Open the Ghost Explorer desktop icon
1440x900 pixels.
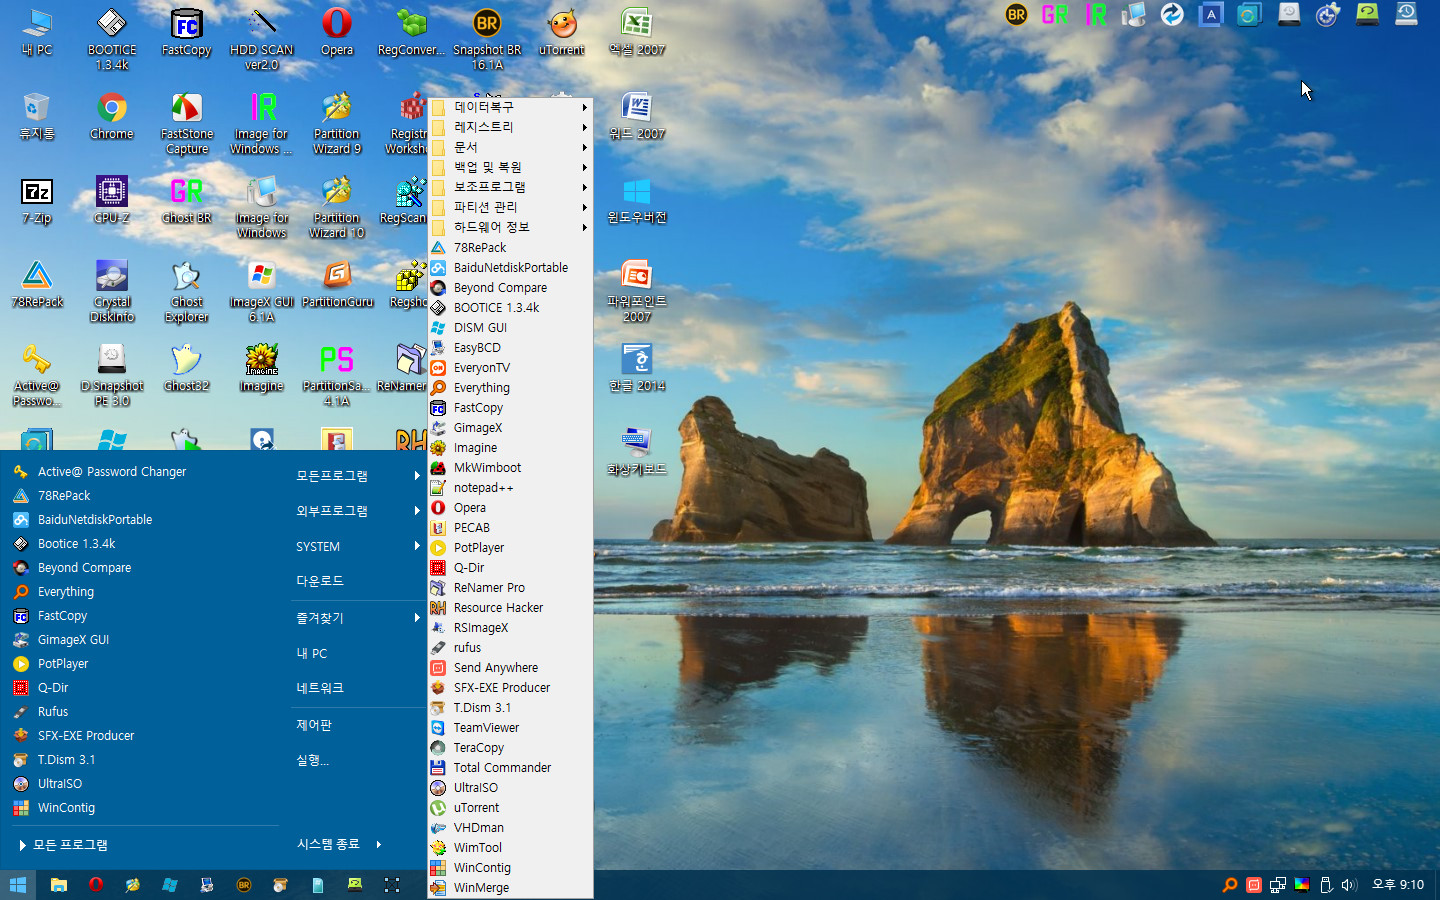[187, 290]
